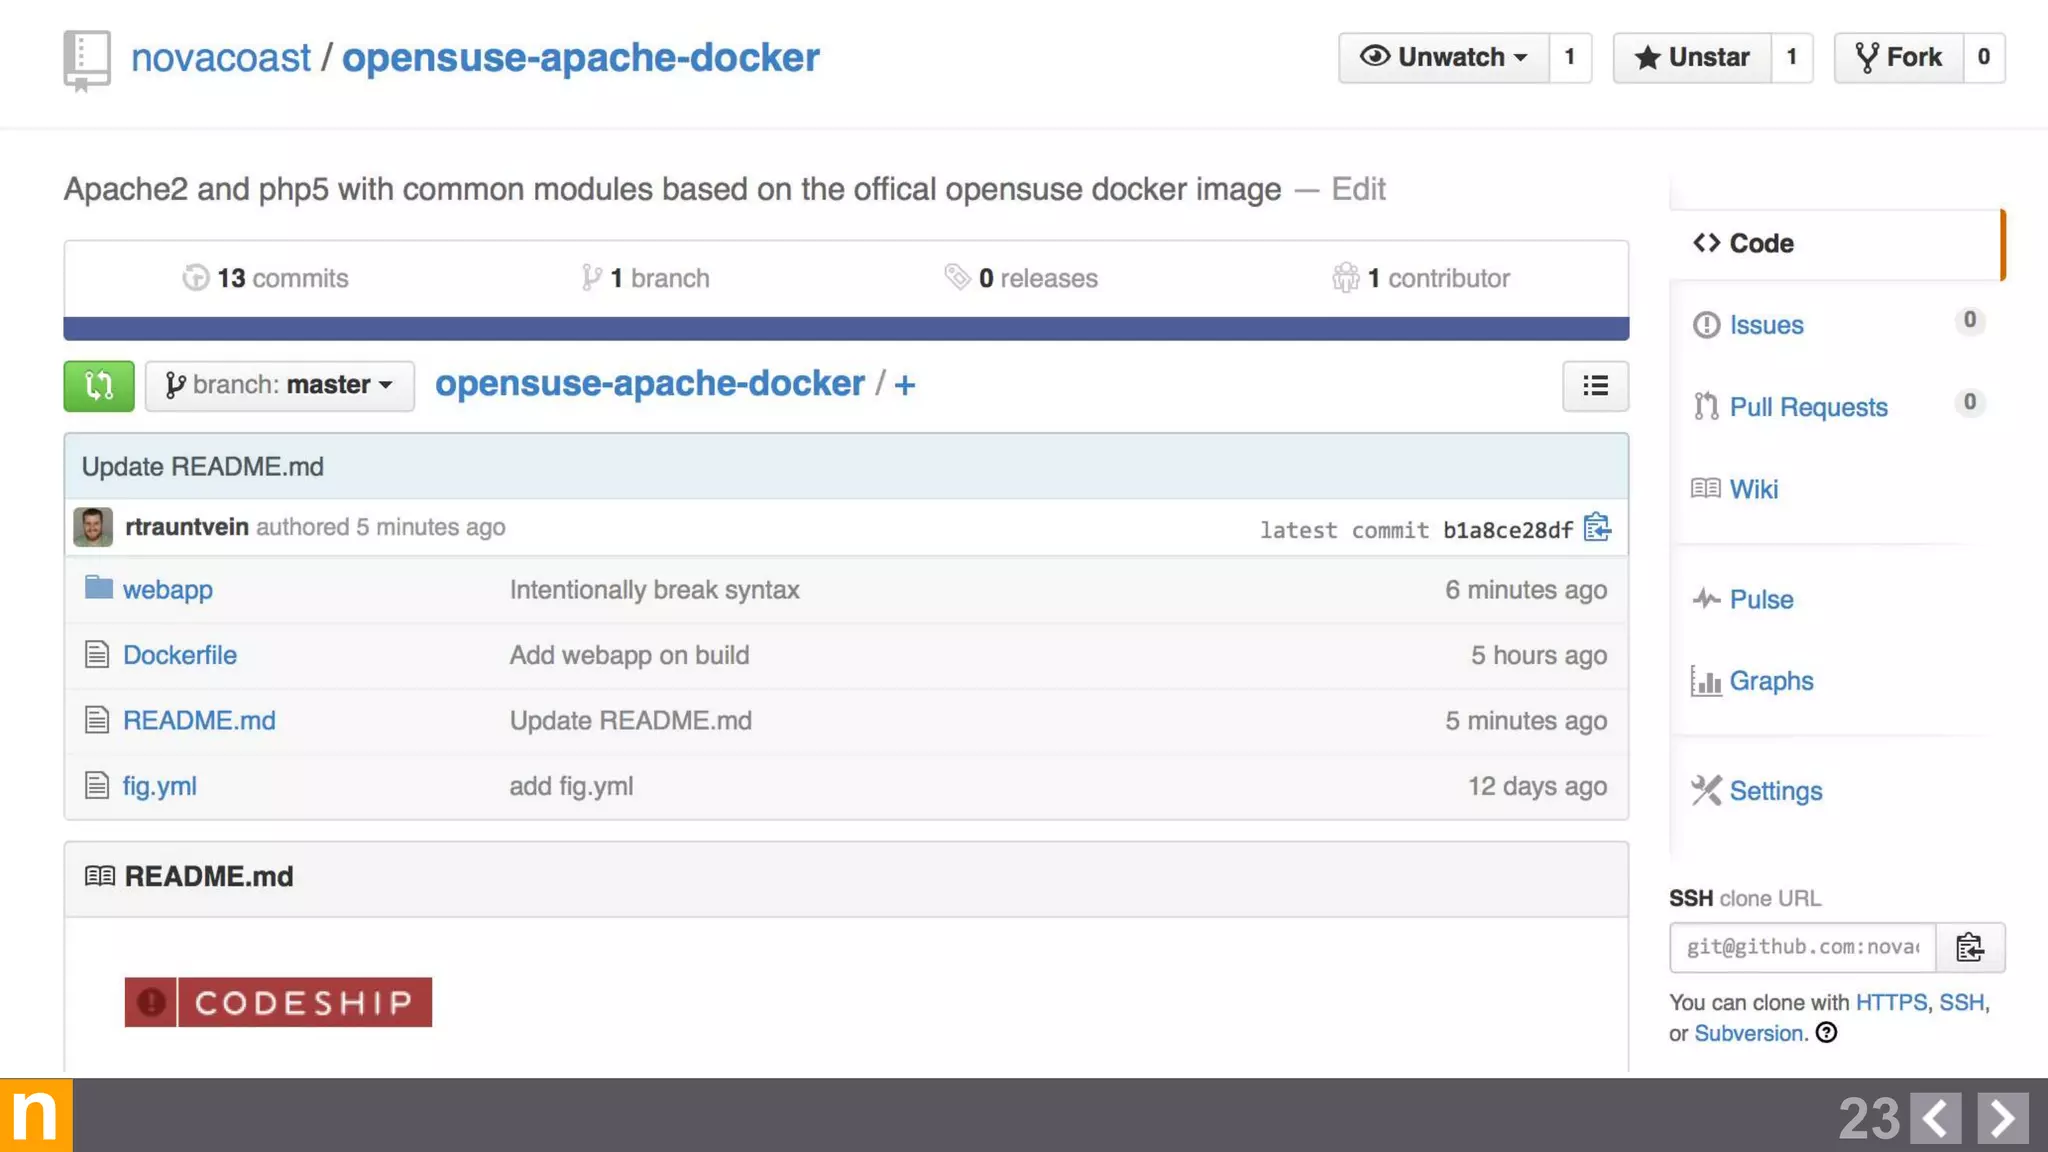Click rtrauntvein's avatar thumbnail

pyautogui.click(x=93, y=527)
